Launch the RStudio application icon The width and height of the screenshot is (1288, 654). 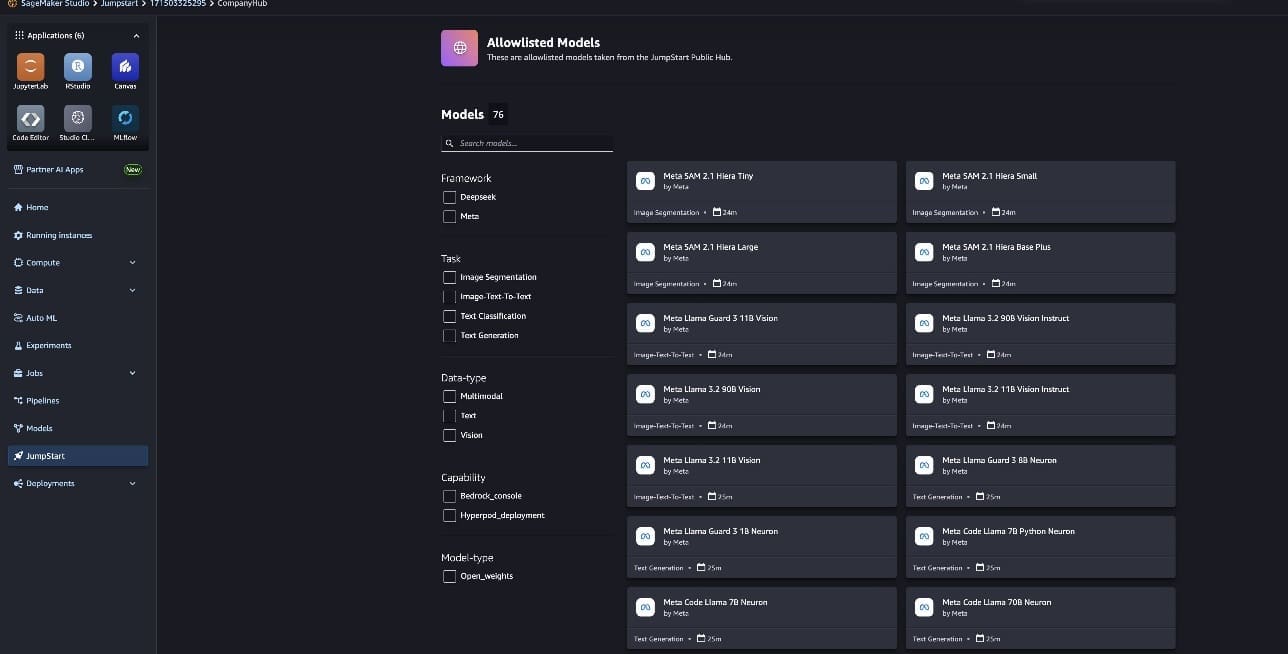(77, 68)
